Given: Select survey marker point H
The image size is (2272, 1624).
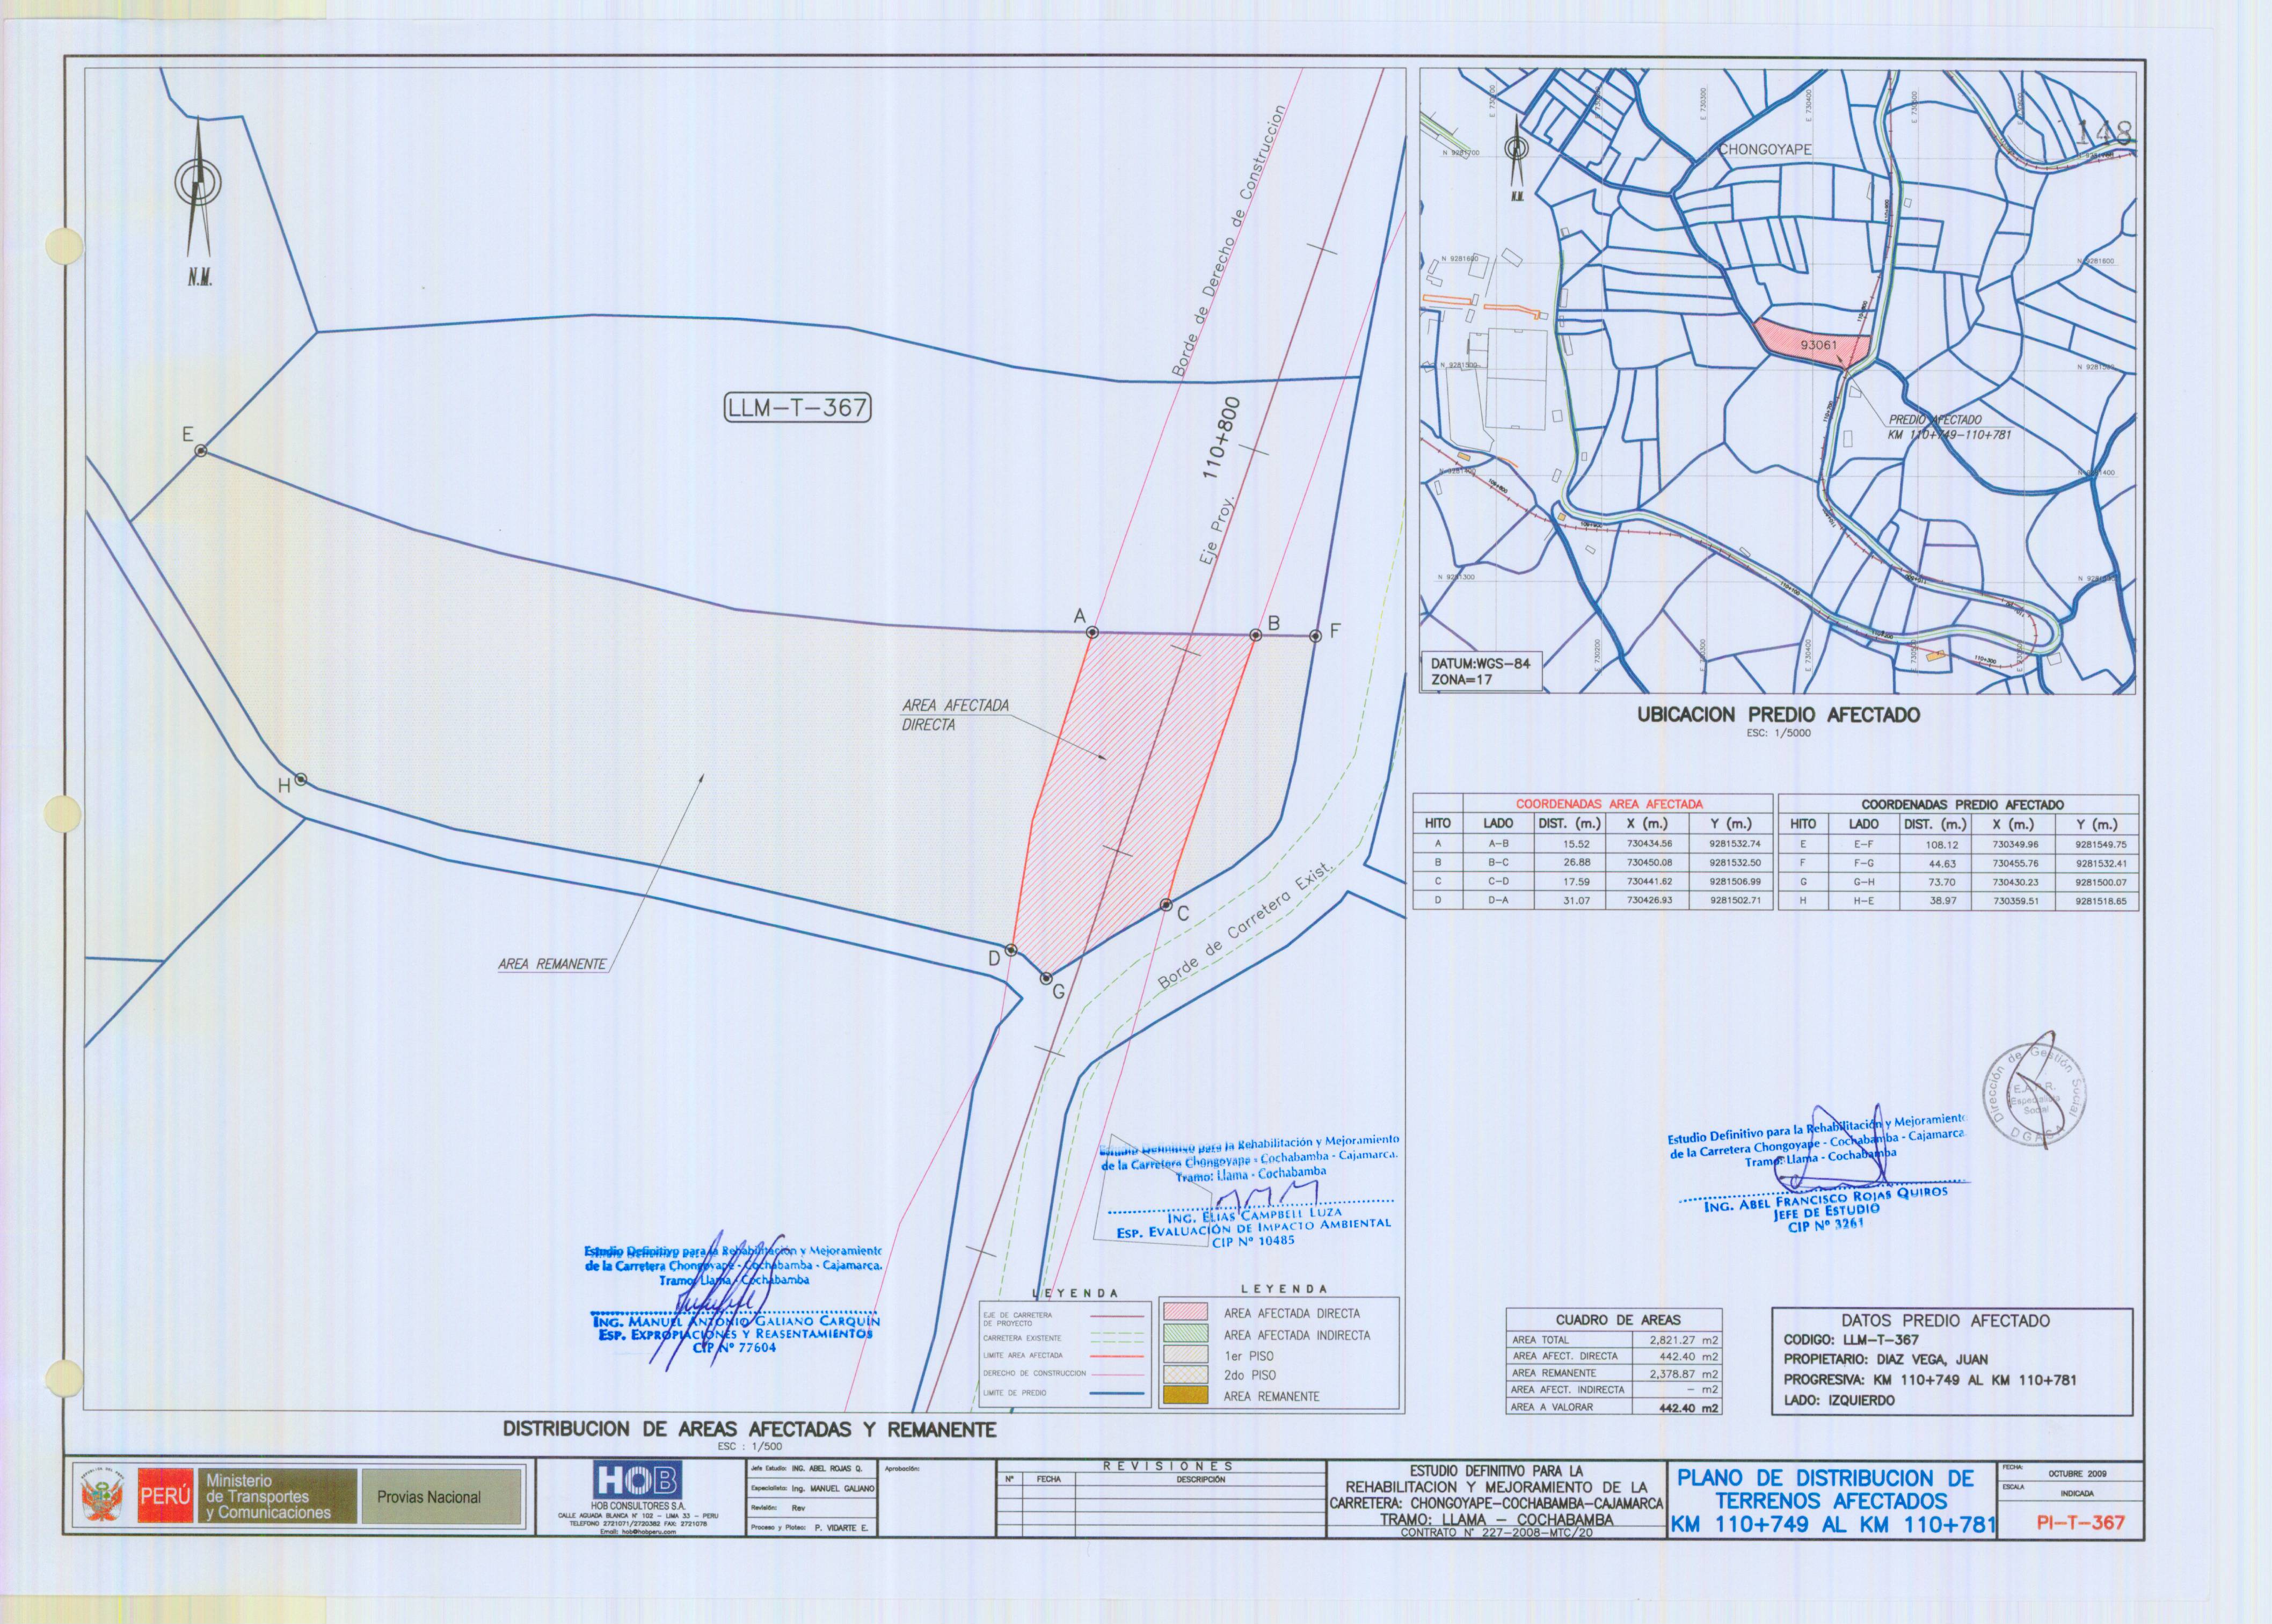Looking at the screenshot, I should (x=300, y=779).
